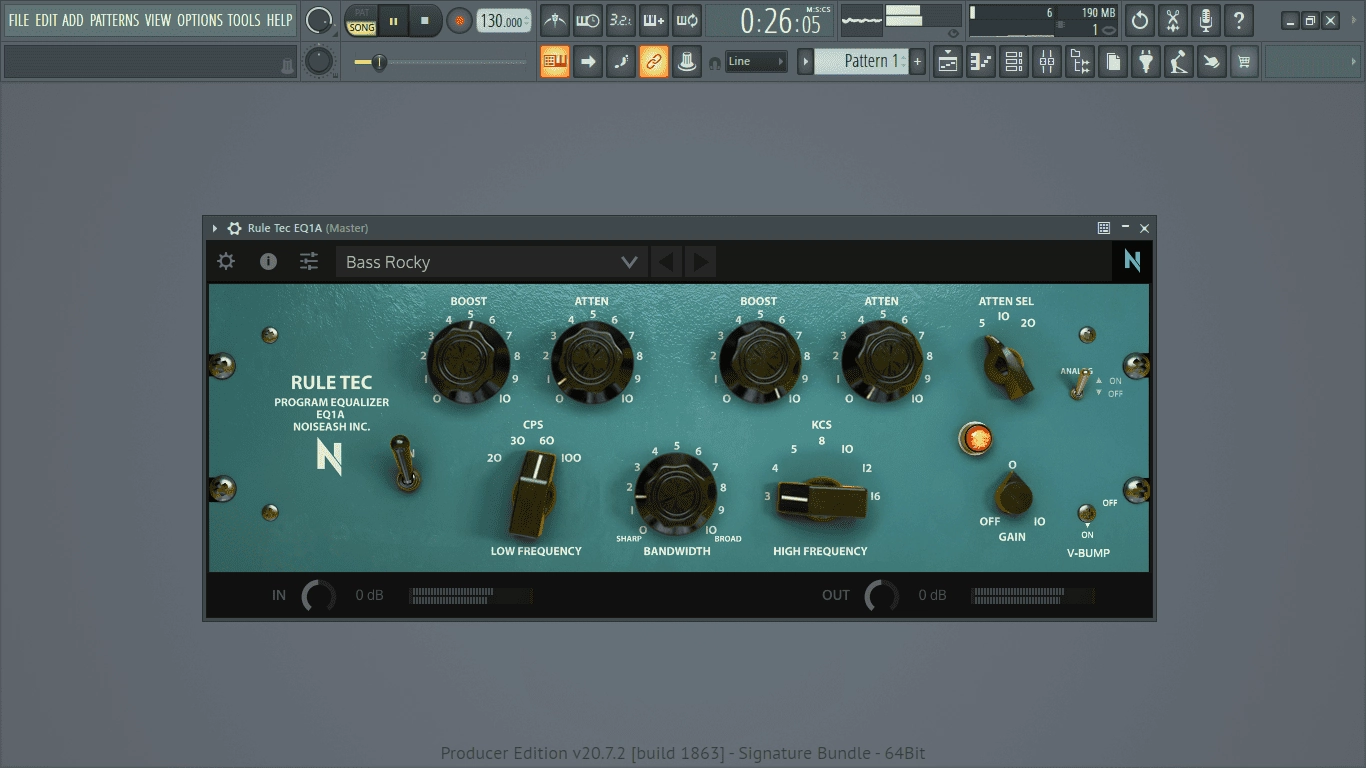Open the VIEW menu

click(x=158, y=20)
